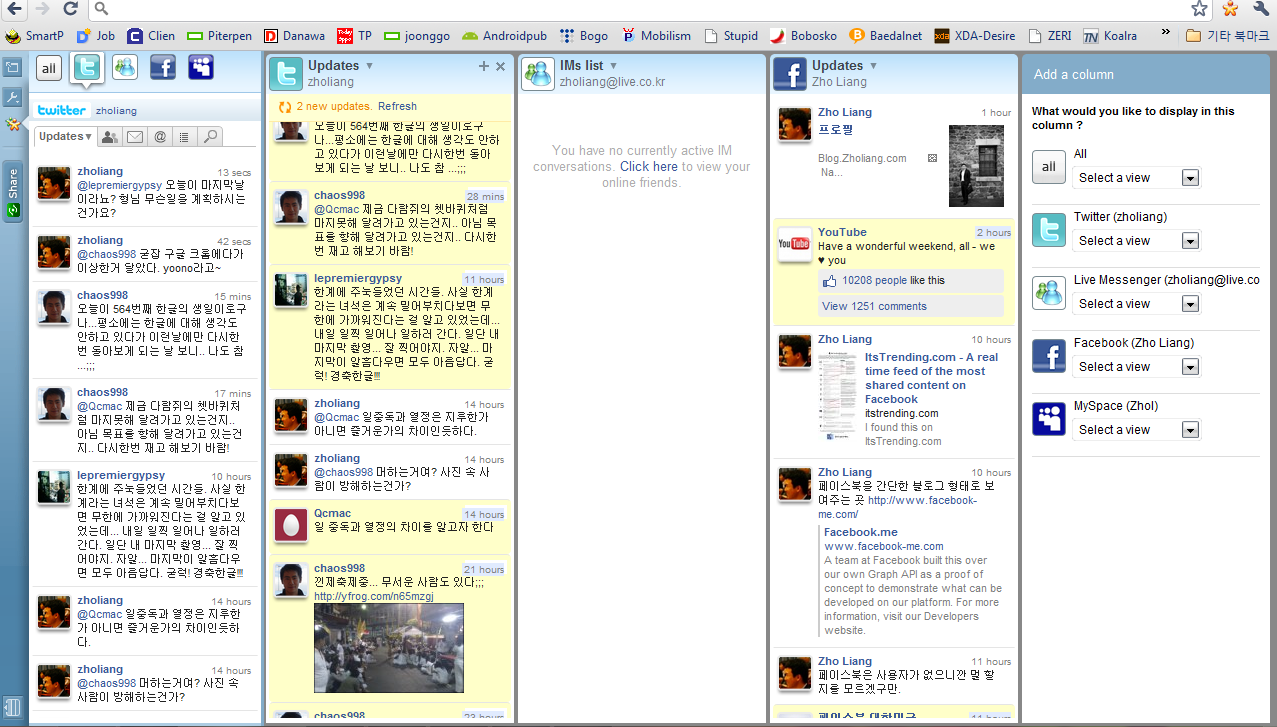Bookmark this page with the star icon
This screenshot has width=1277, height=727.
(x=1200, y=9)
